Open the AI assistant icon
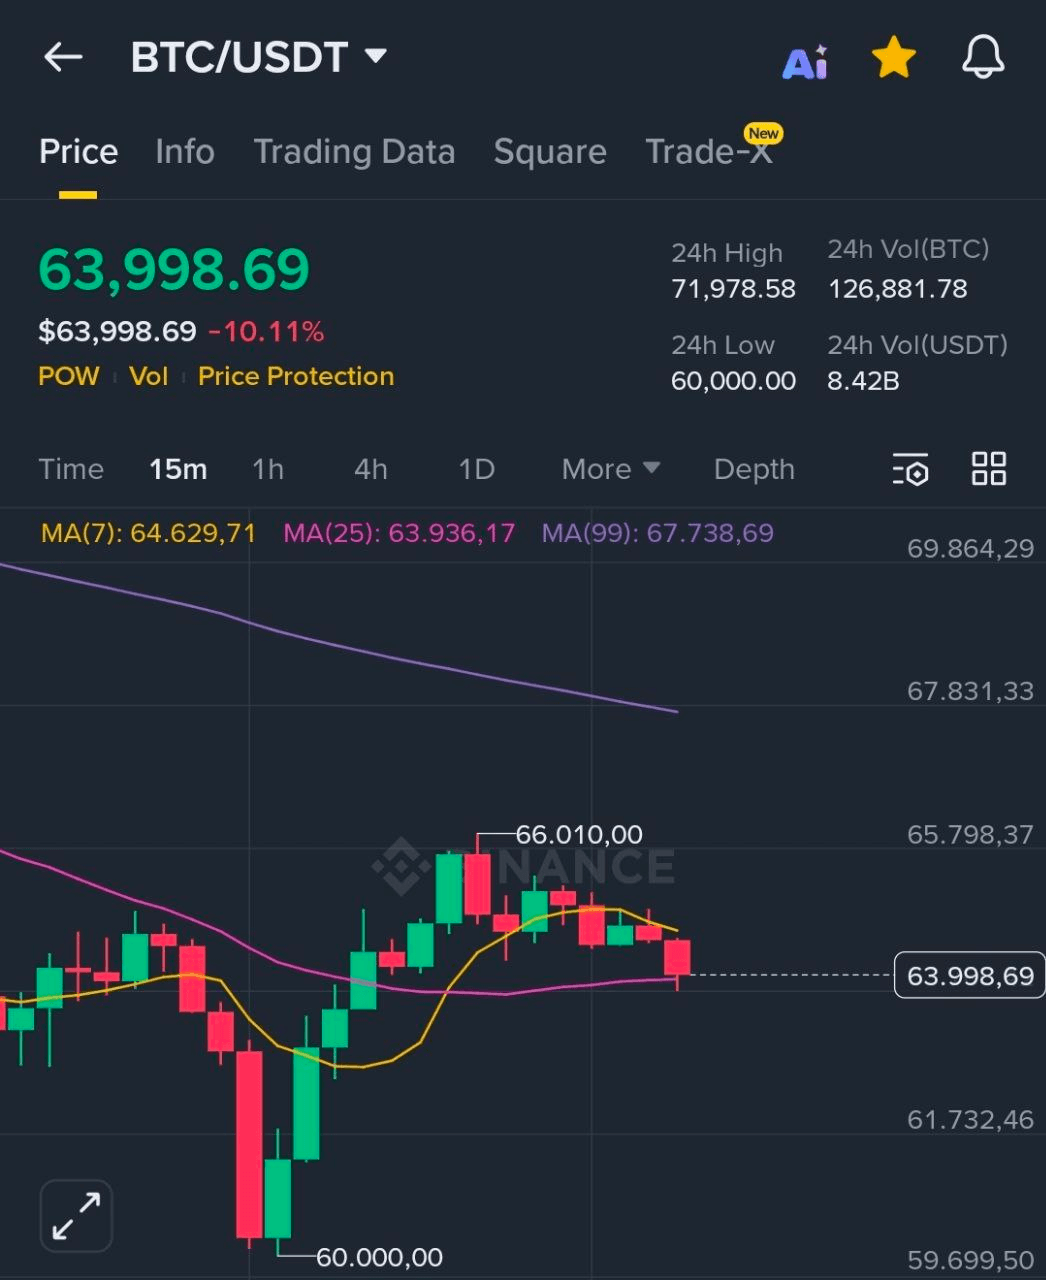The image size is (1046, 1280). (805, 61)
